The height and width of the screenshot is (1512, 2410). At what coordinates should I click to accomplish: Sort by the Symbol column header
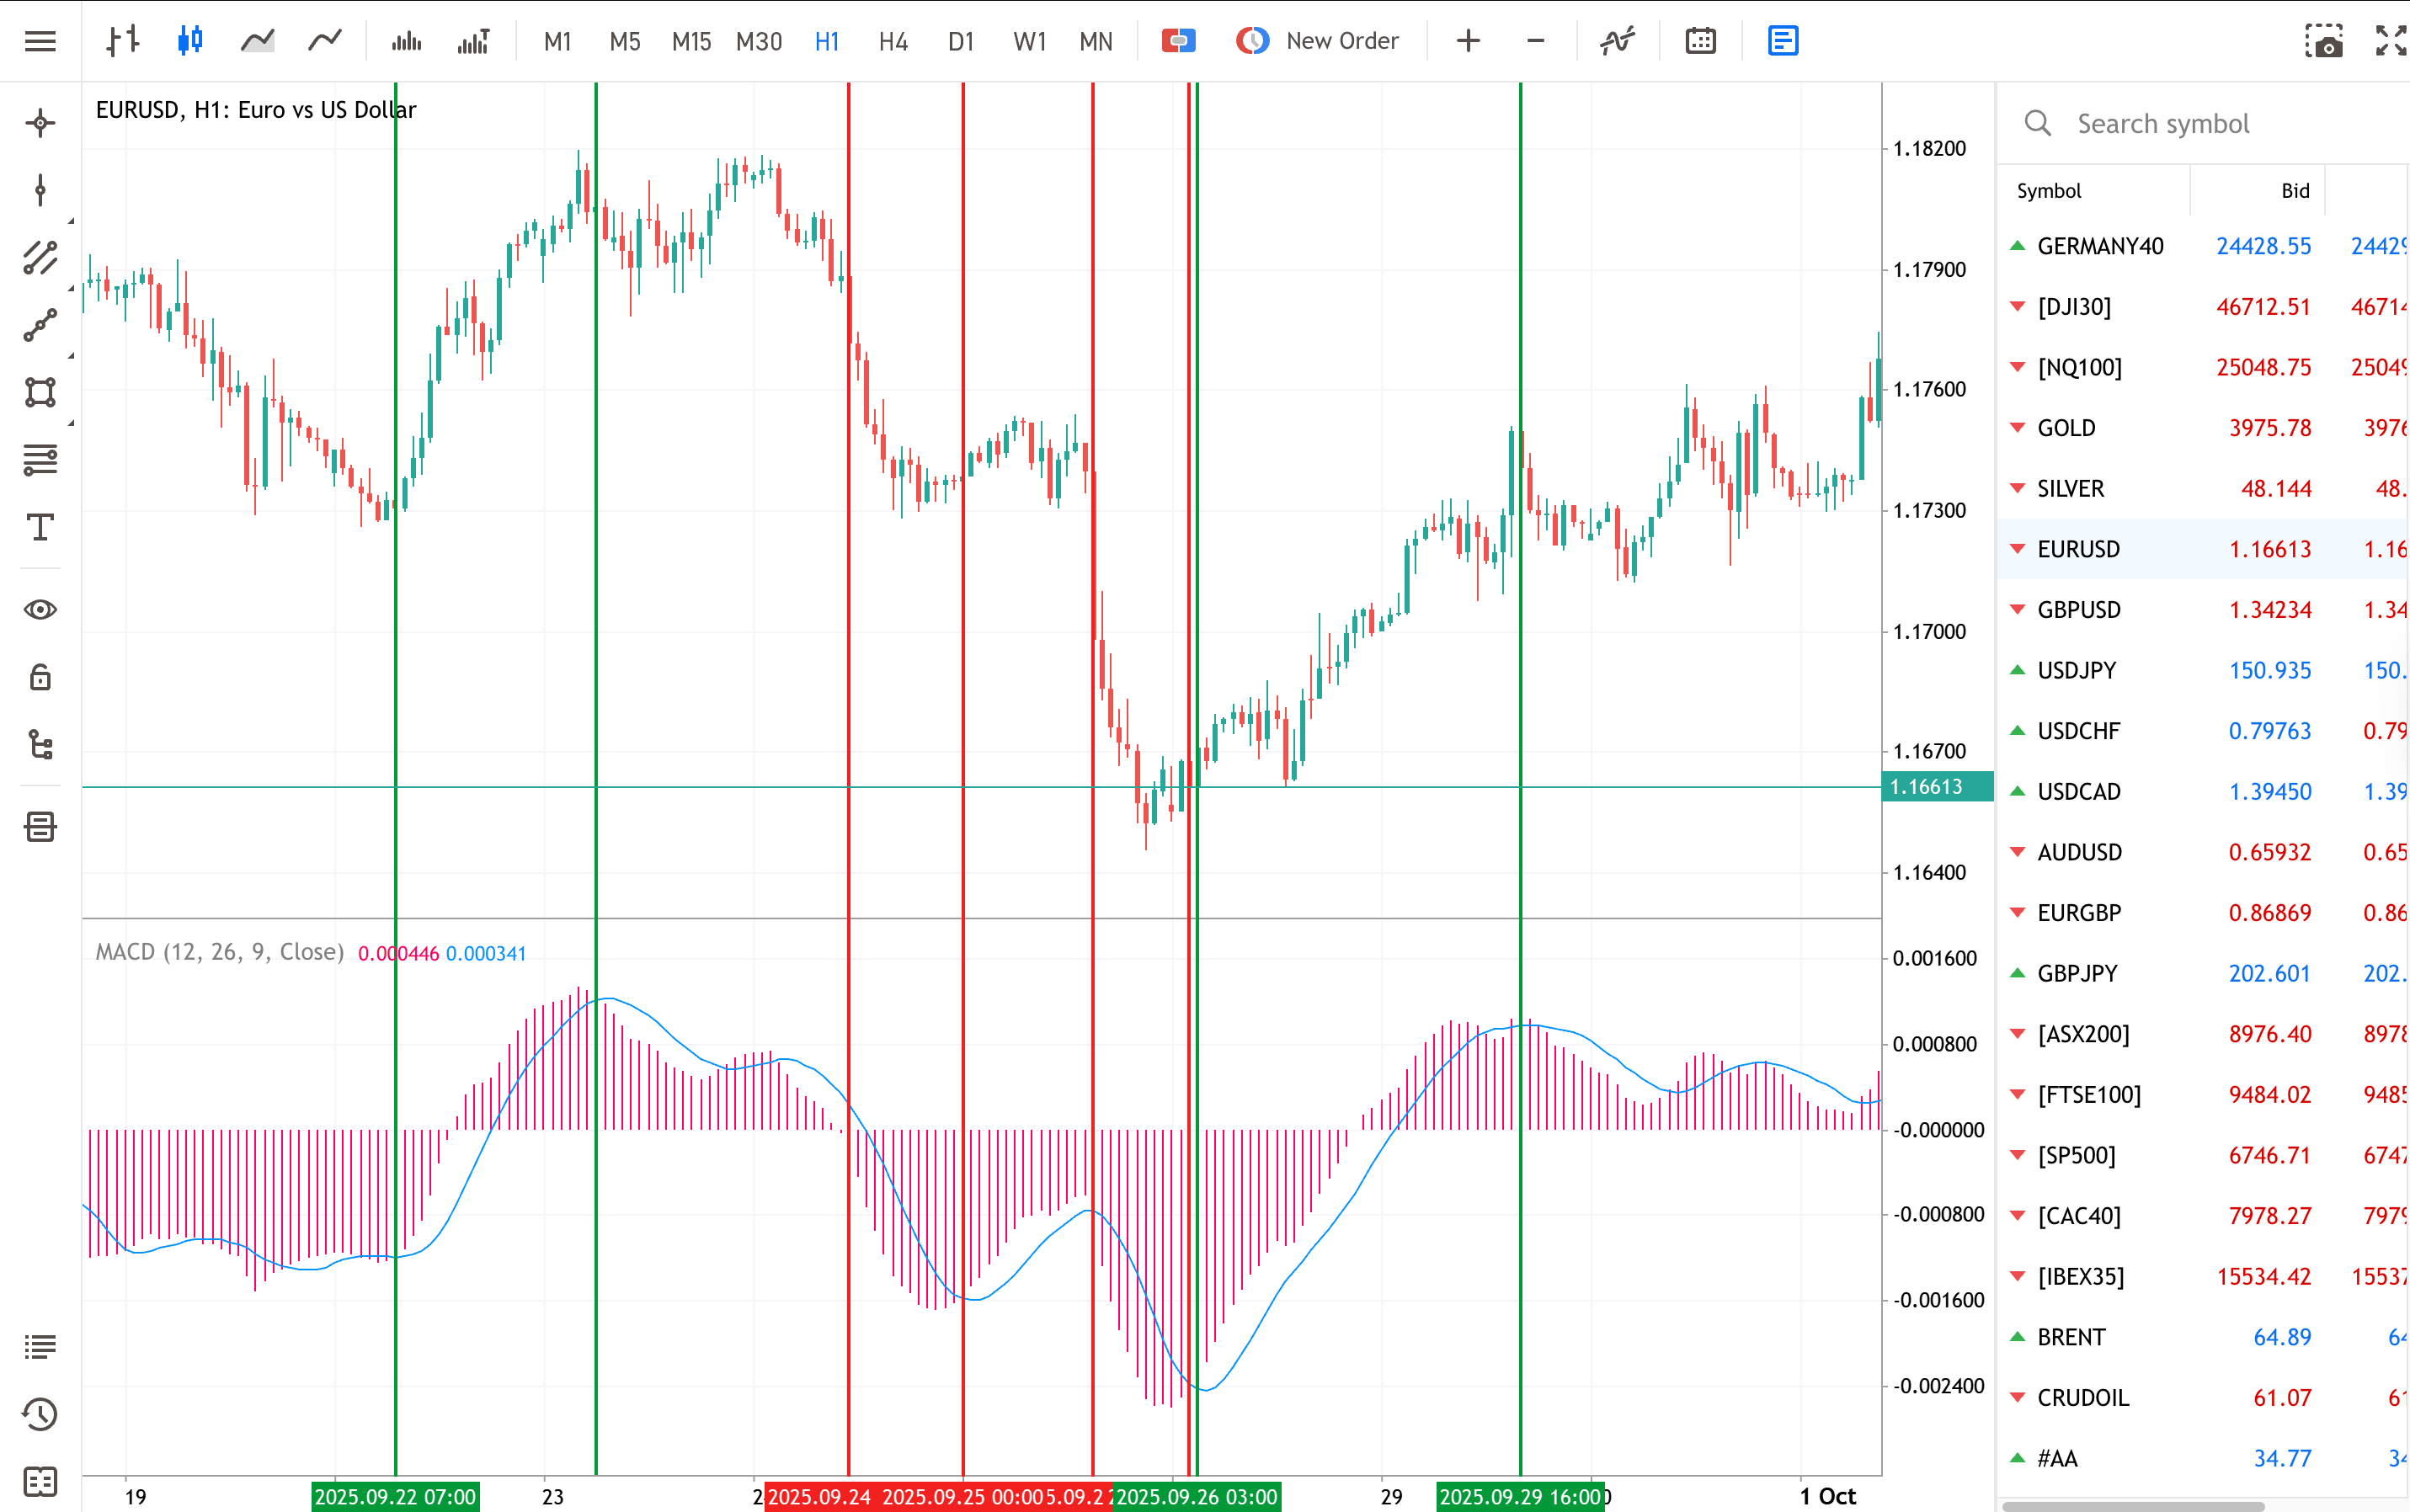[2048, 191]
